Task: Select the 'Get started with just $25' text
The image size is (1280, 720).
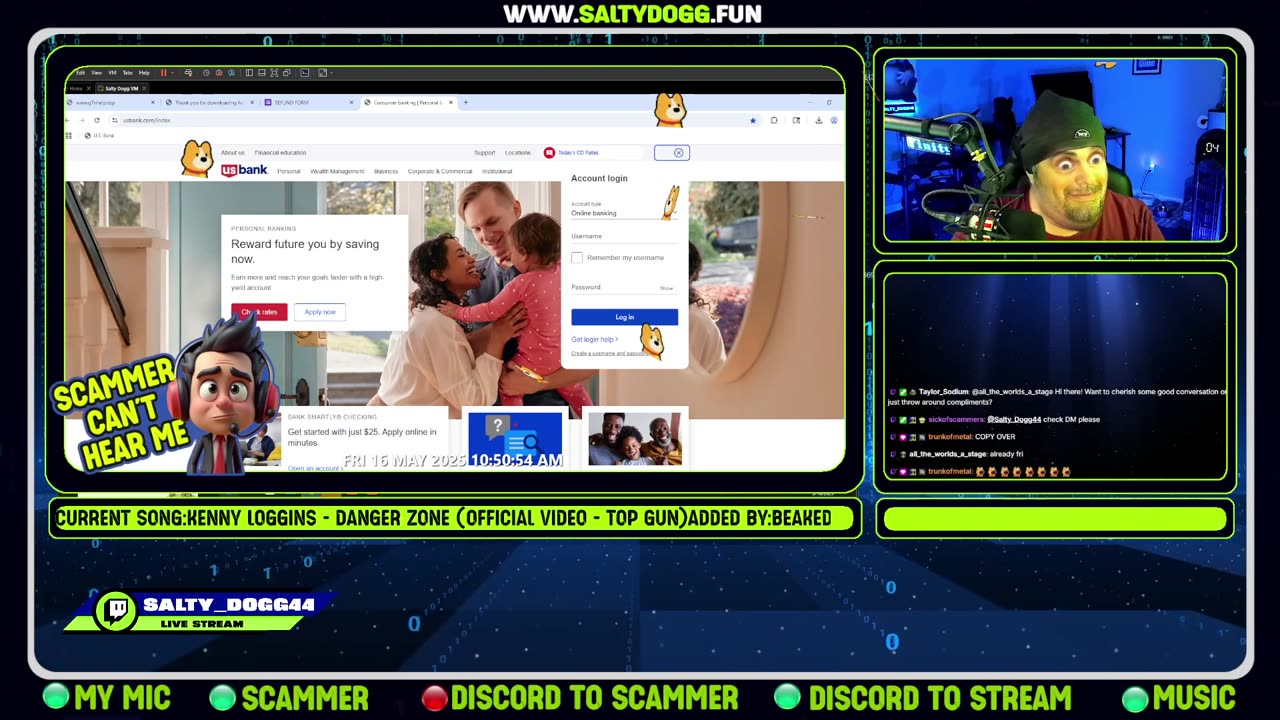Action: [x=362, y=437]
